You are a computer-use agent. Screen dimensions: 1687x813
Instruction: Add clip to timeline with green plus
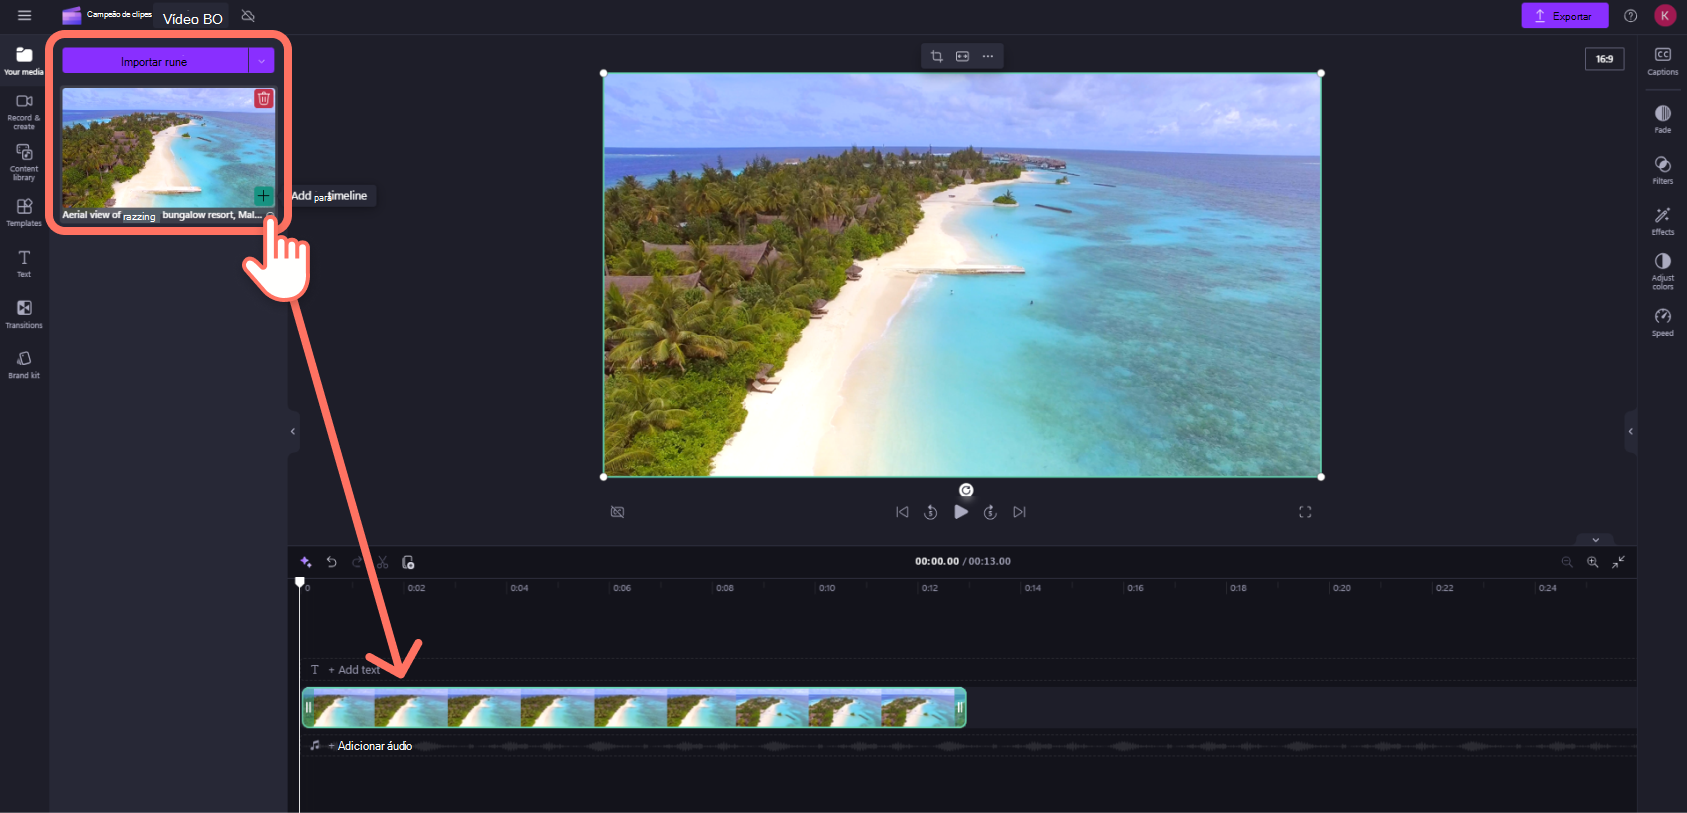pos(263,196)
